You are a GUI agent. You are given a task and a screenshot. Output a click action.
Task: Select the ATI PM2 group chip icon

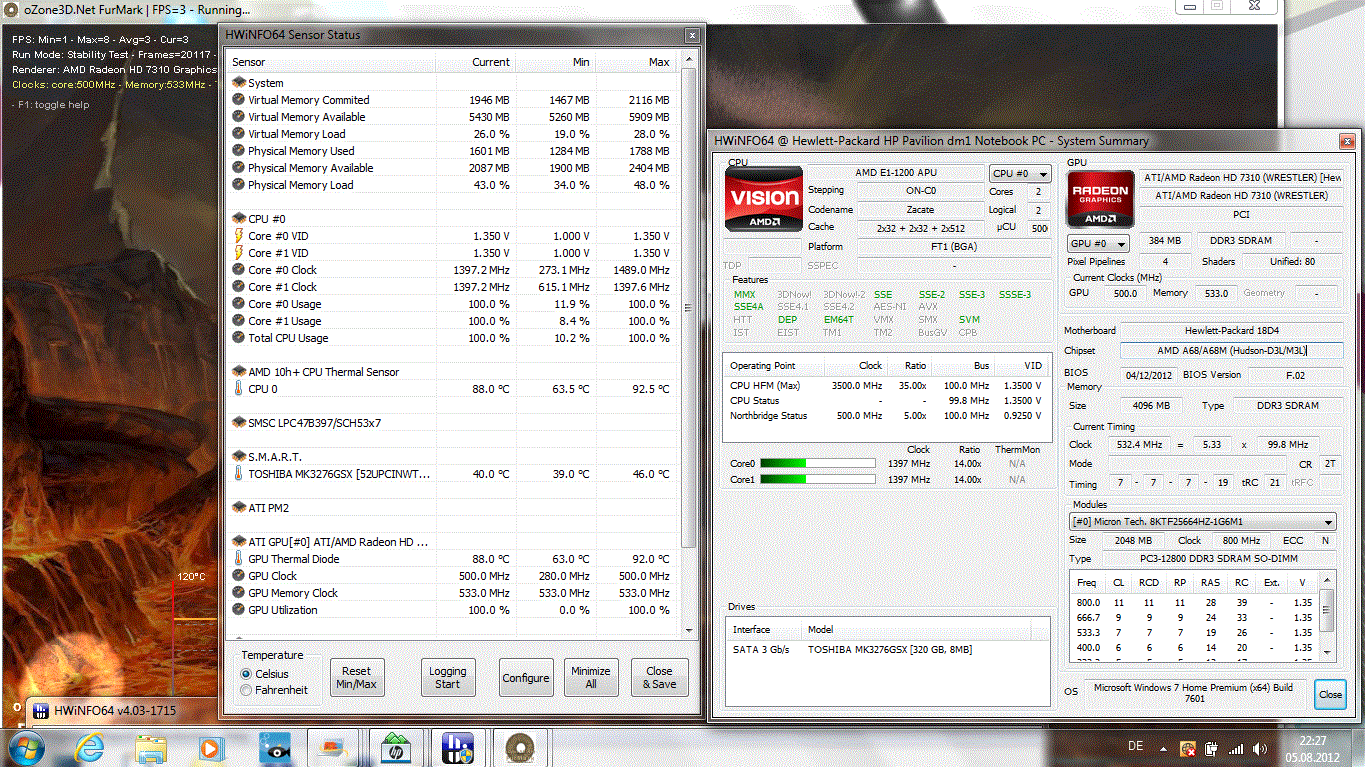coord(238,508)
